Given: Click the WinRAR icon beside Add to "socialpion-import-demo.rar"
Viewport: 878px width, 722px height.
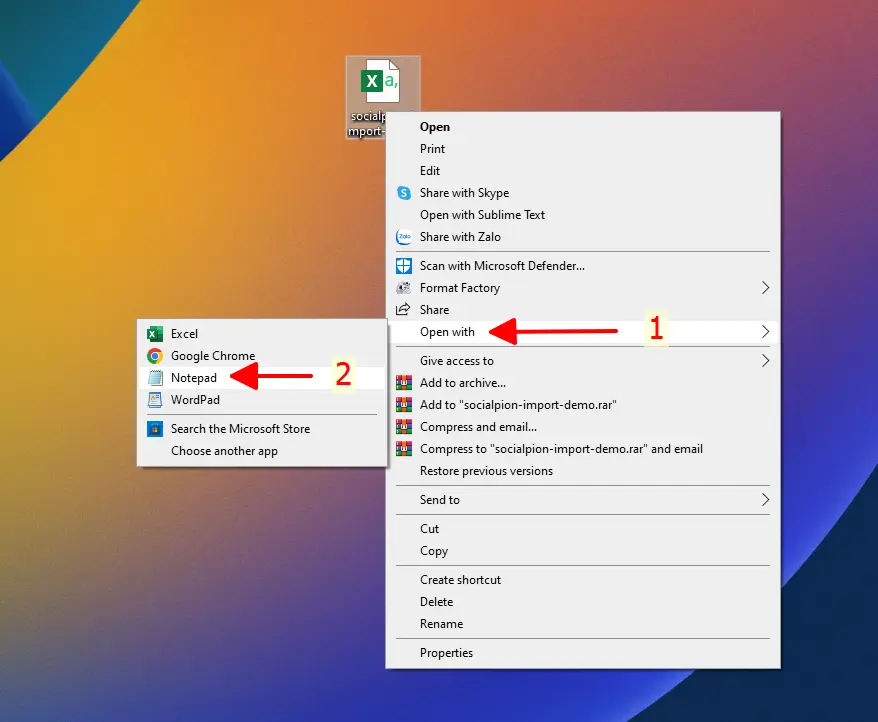Looking at the screenshot, I should [404, 404].
